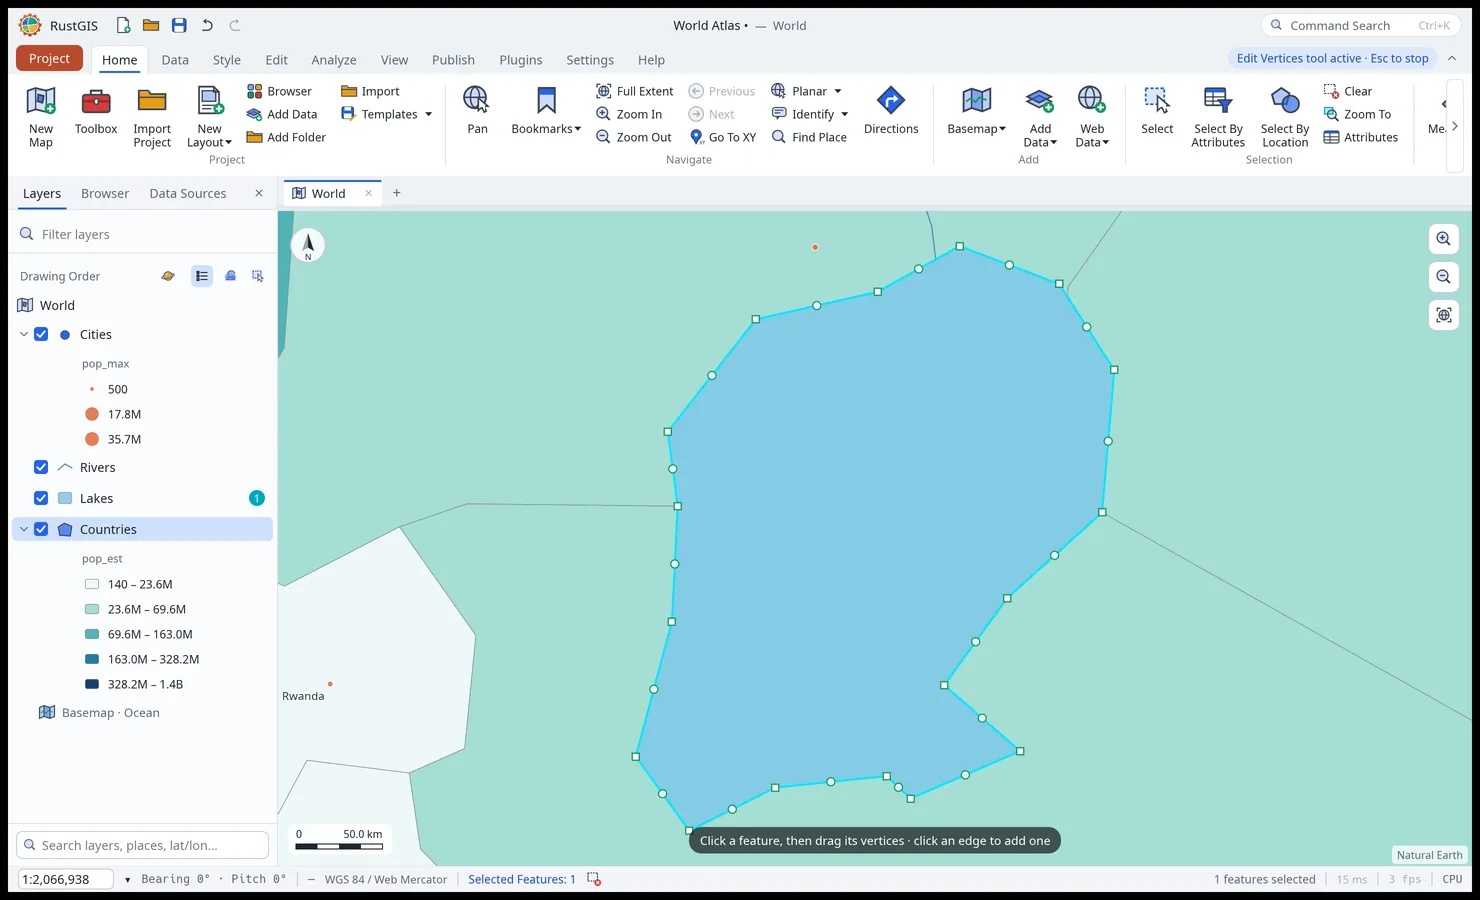The width and height of the screenshot is (1480, 900).
Task: Click the Filter layers input field
Action: click(145, 234)
